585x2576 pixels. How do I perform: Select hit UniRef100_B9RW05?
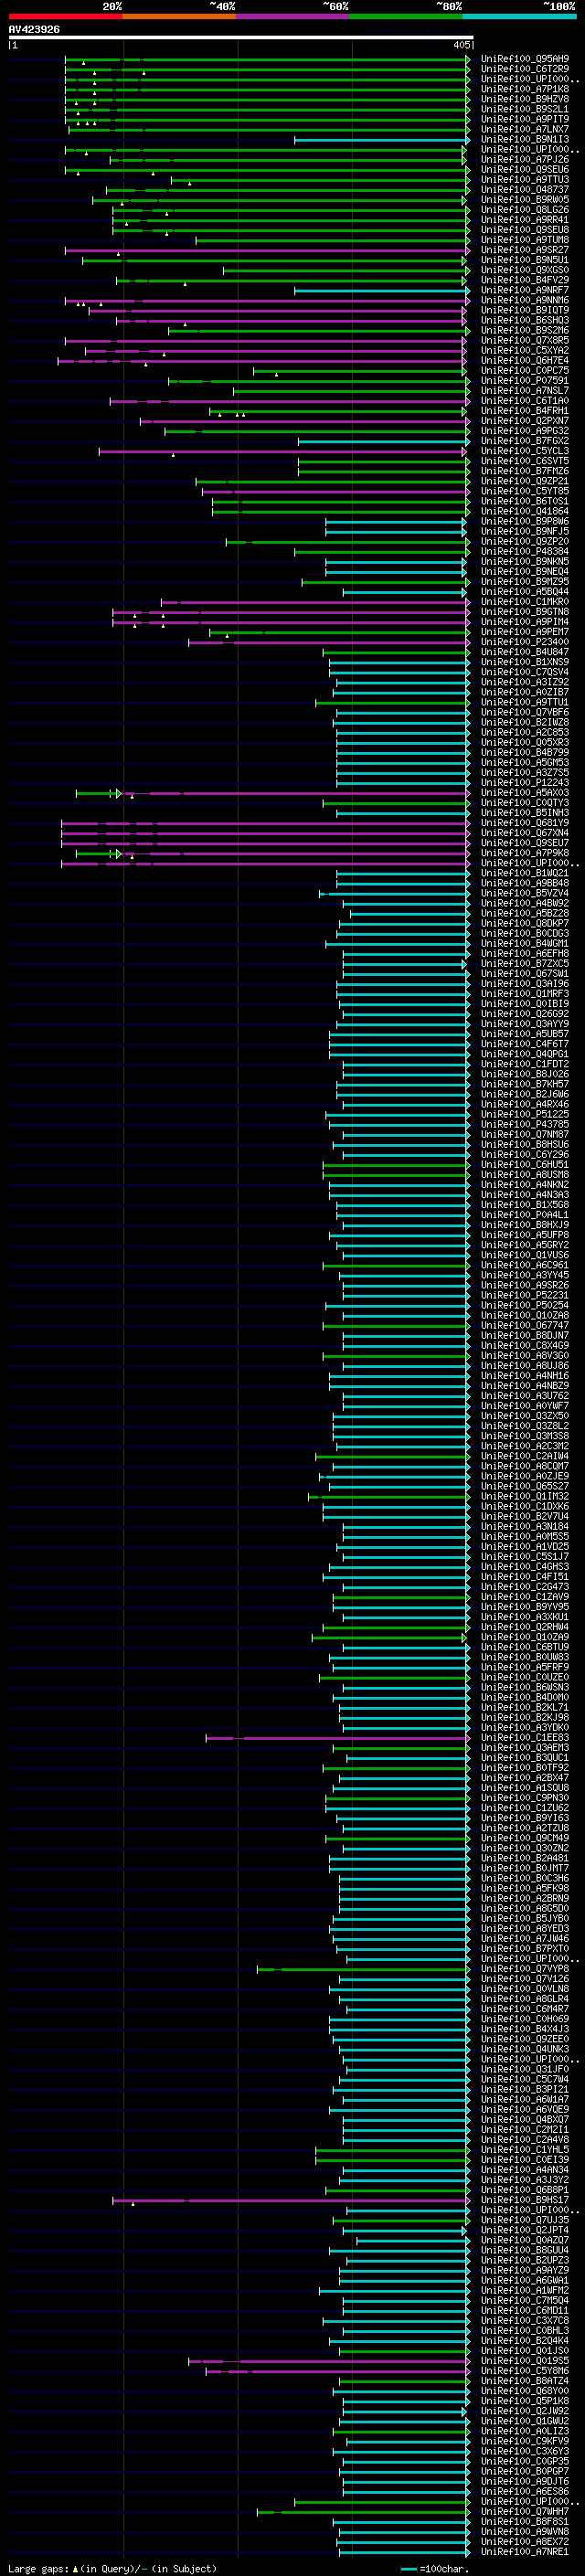(x=525, y=199)
